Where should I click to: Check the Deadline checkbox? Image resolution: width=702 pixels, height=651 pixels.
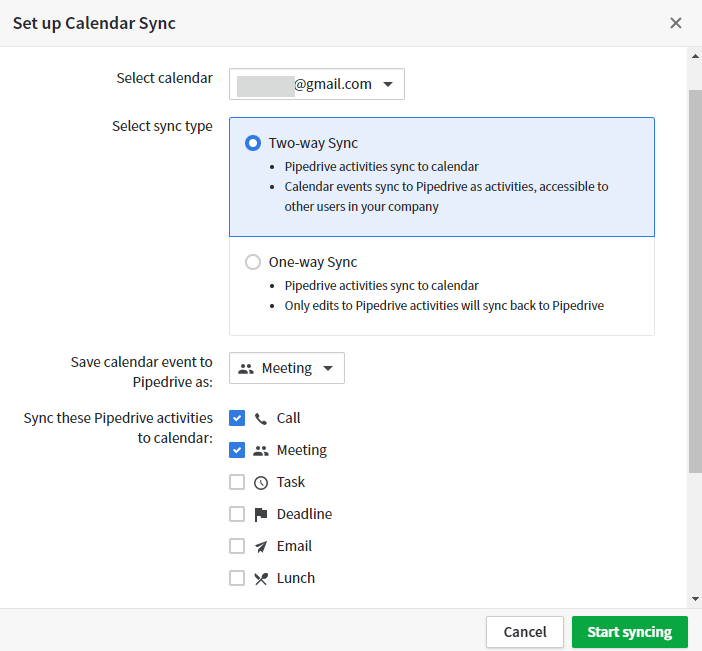(237, 514)
